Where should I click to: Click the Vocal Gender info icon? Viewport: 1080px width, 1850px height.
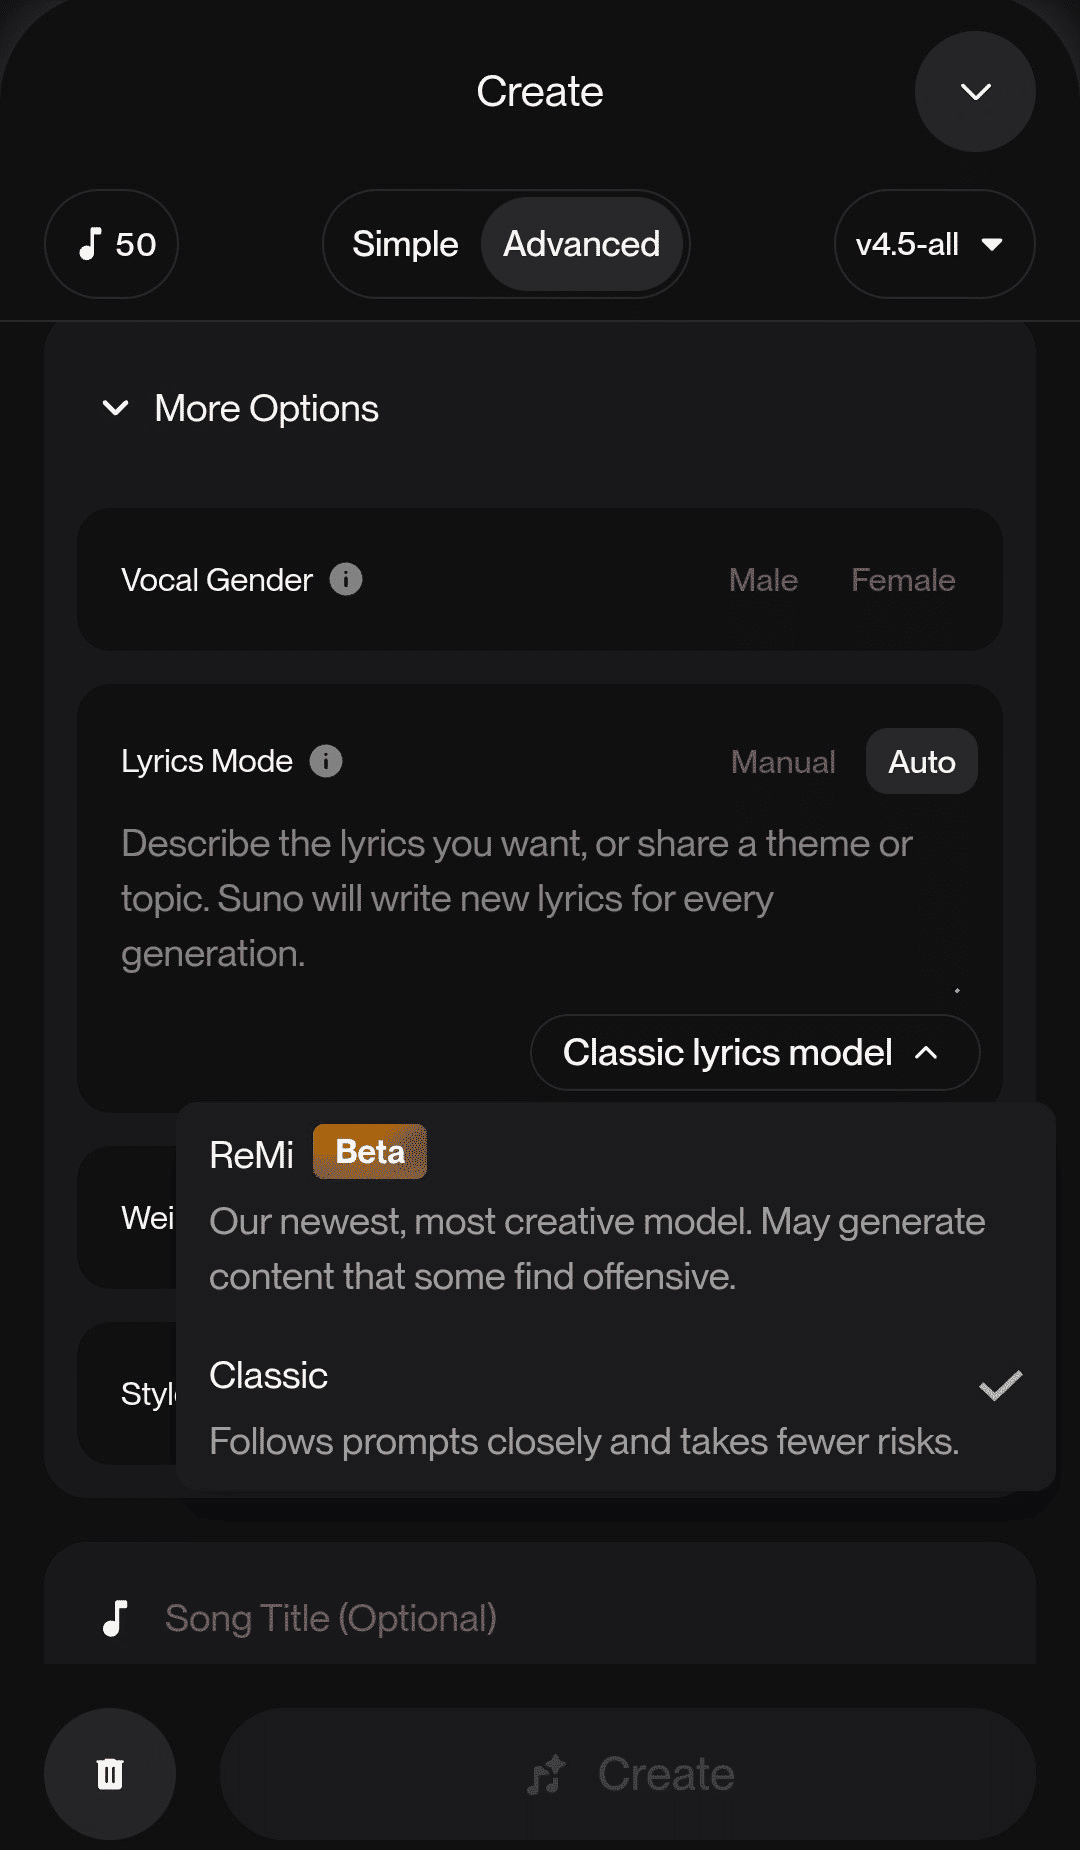tap(346, 579)
